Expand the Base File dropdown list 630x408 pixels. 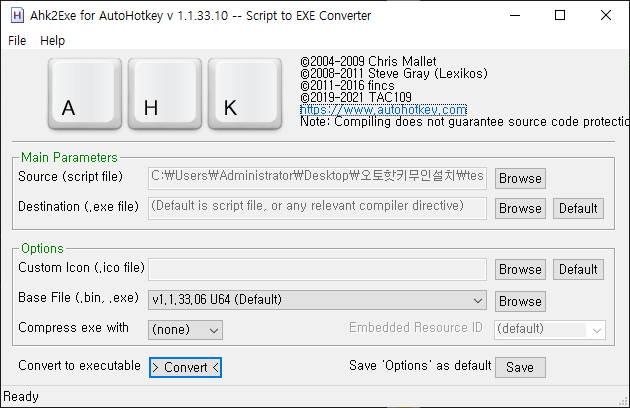tap(317, 300)
